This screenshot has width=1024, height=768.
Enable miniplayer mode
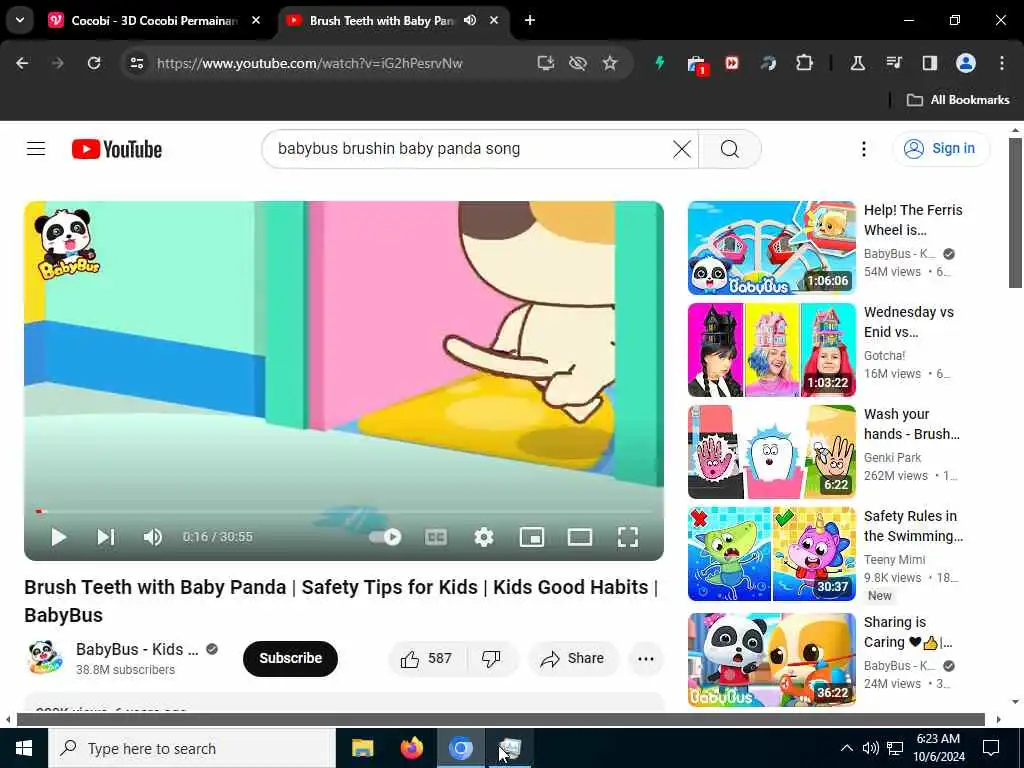532,537
